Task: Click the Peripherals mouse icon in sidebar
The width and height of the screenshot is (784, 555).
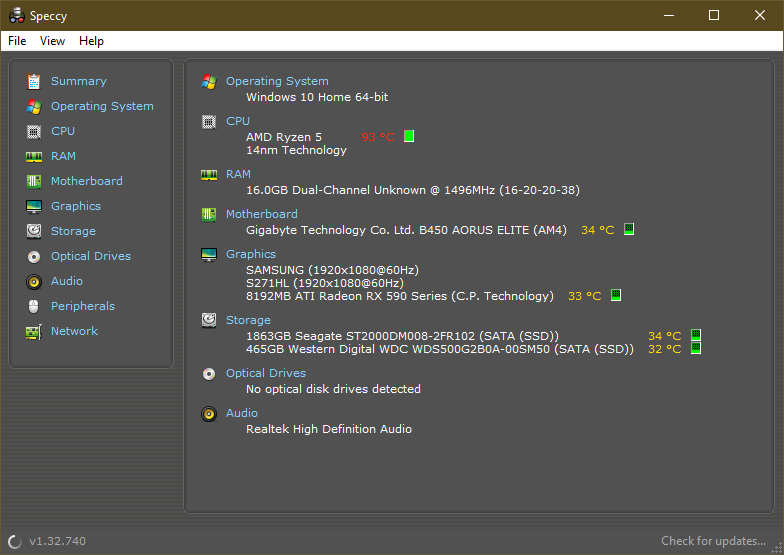Action: [34, 306]
